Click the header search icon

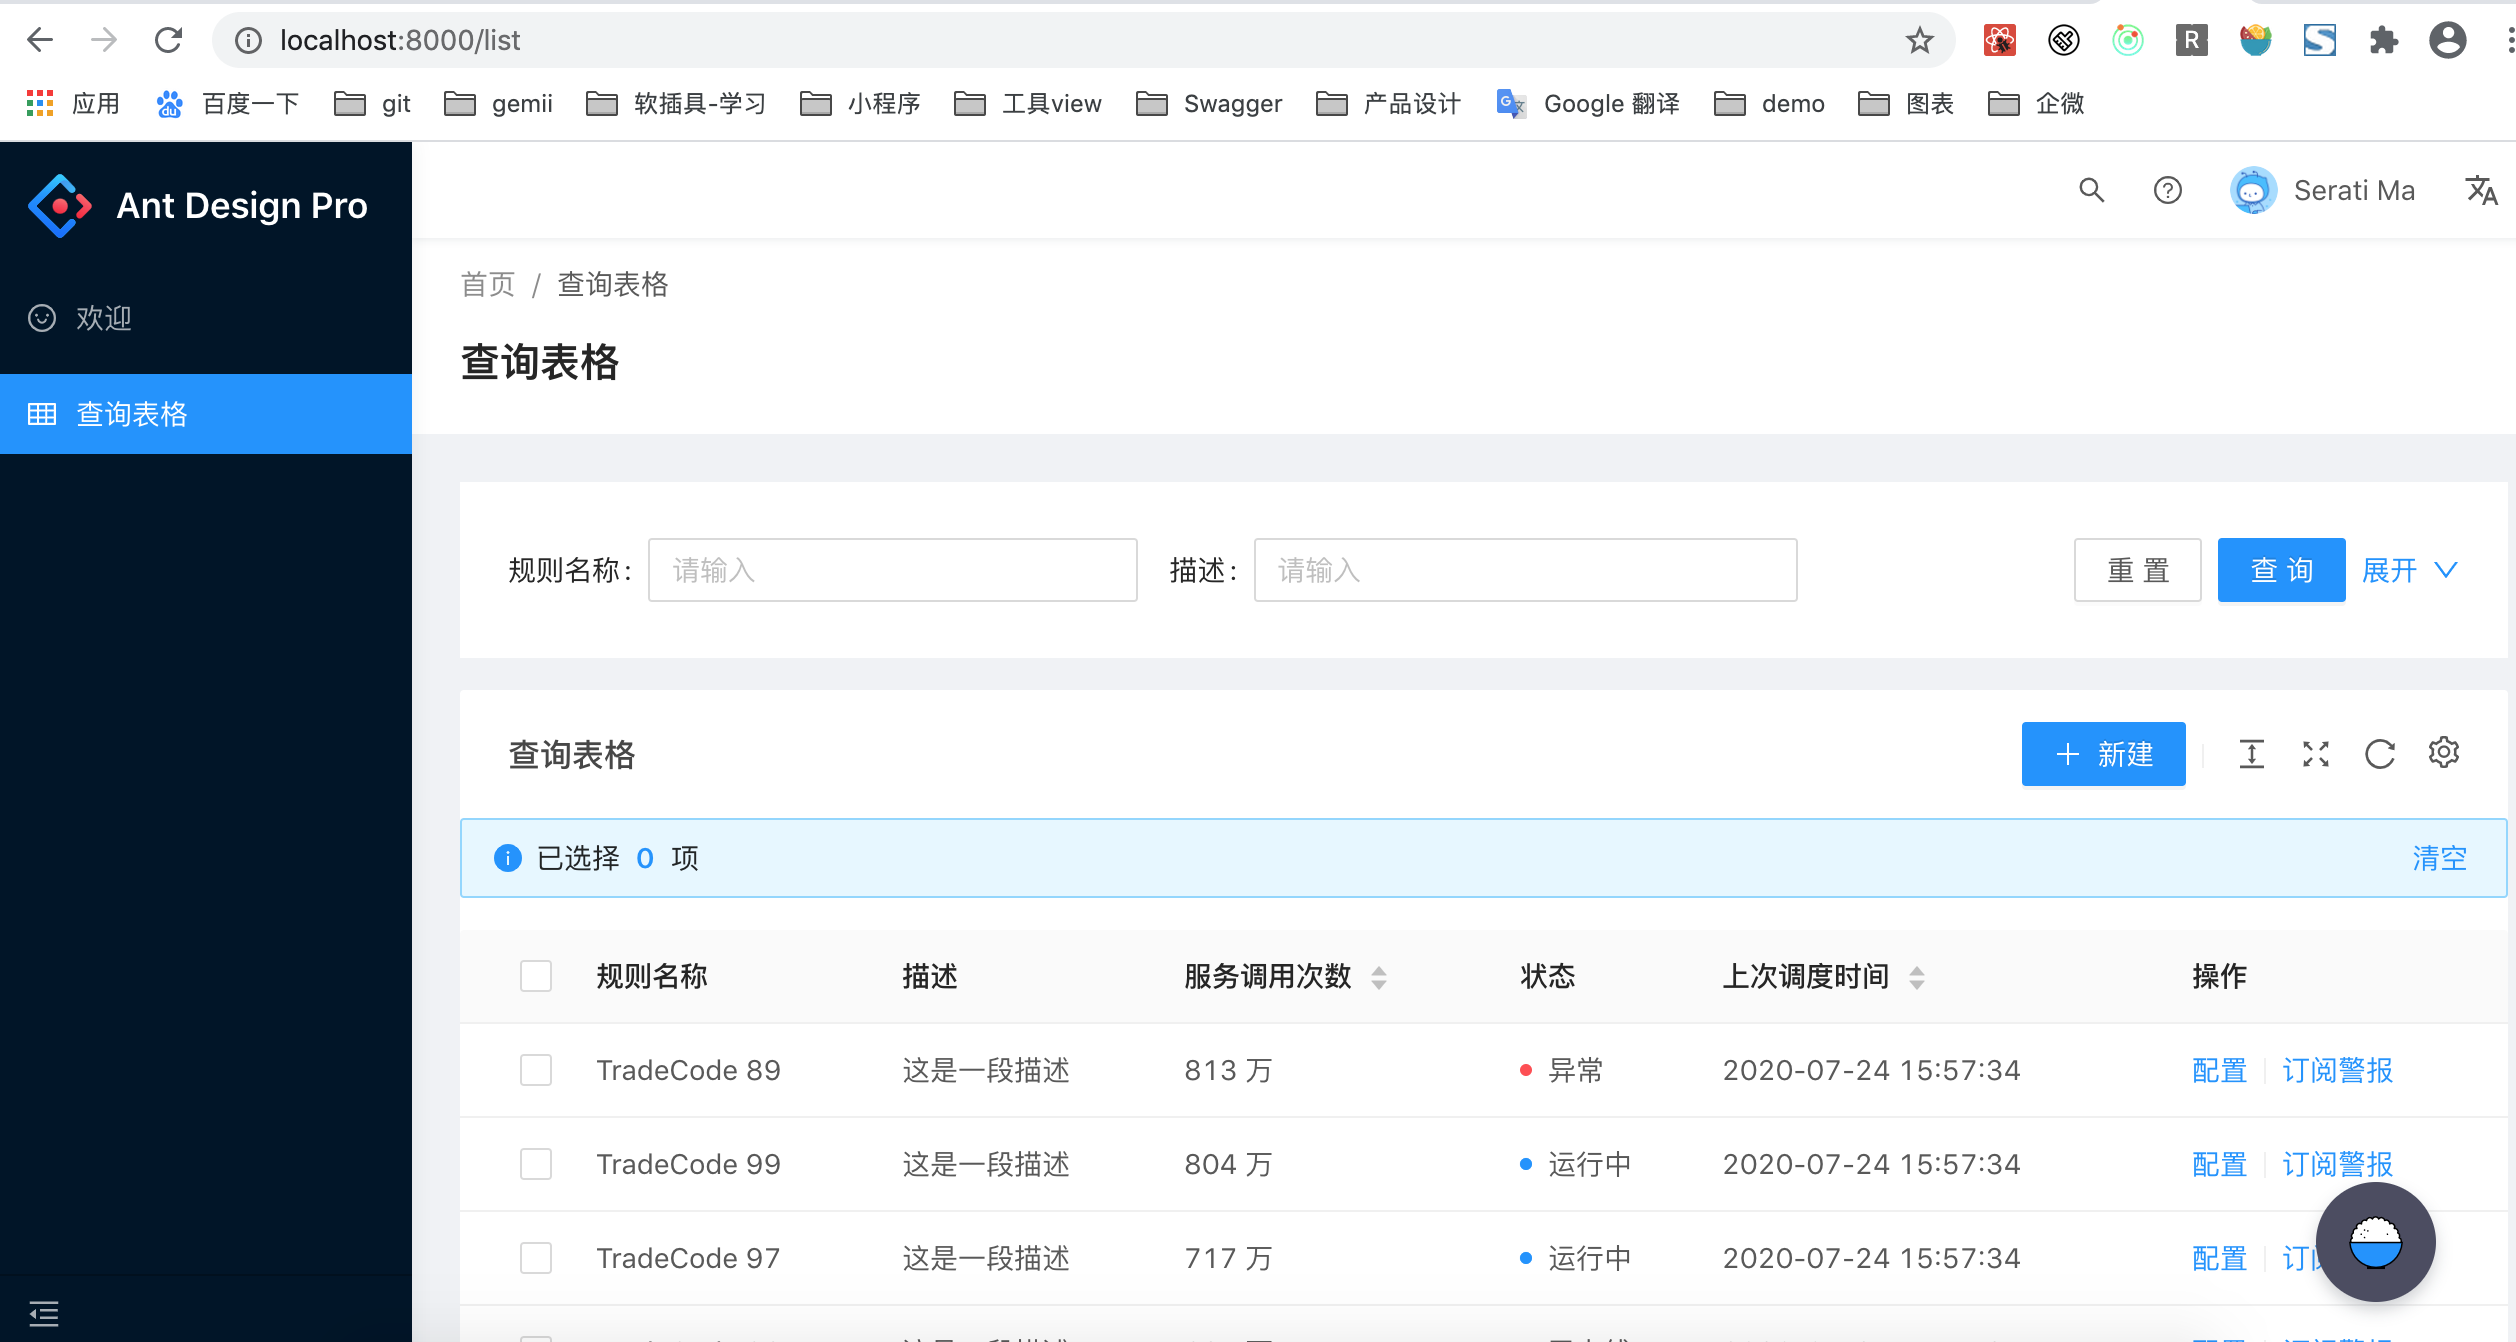pyautogui.click(x=2091, y=190)
